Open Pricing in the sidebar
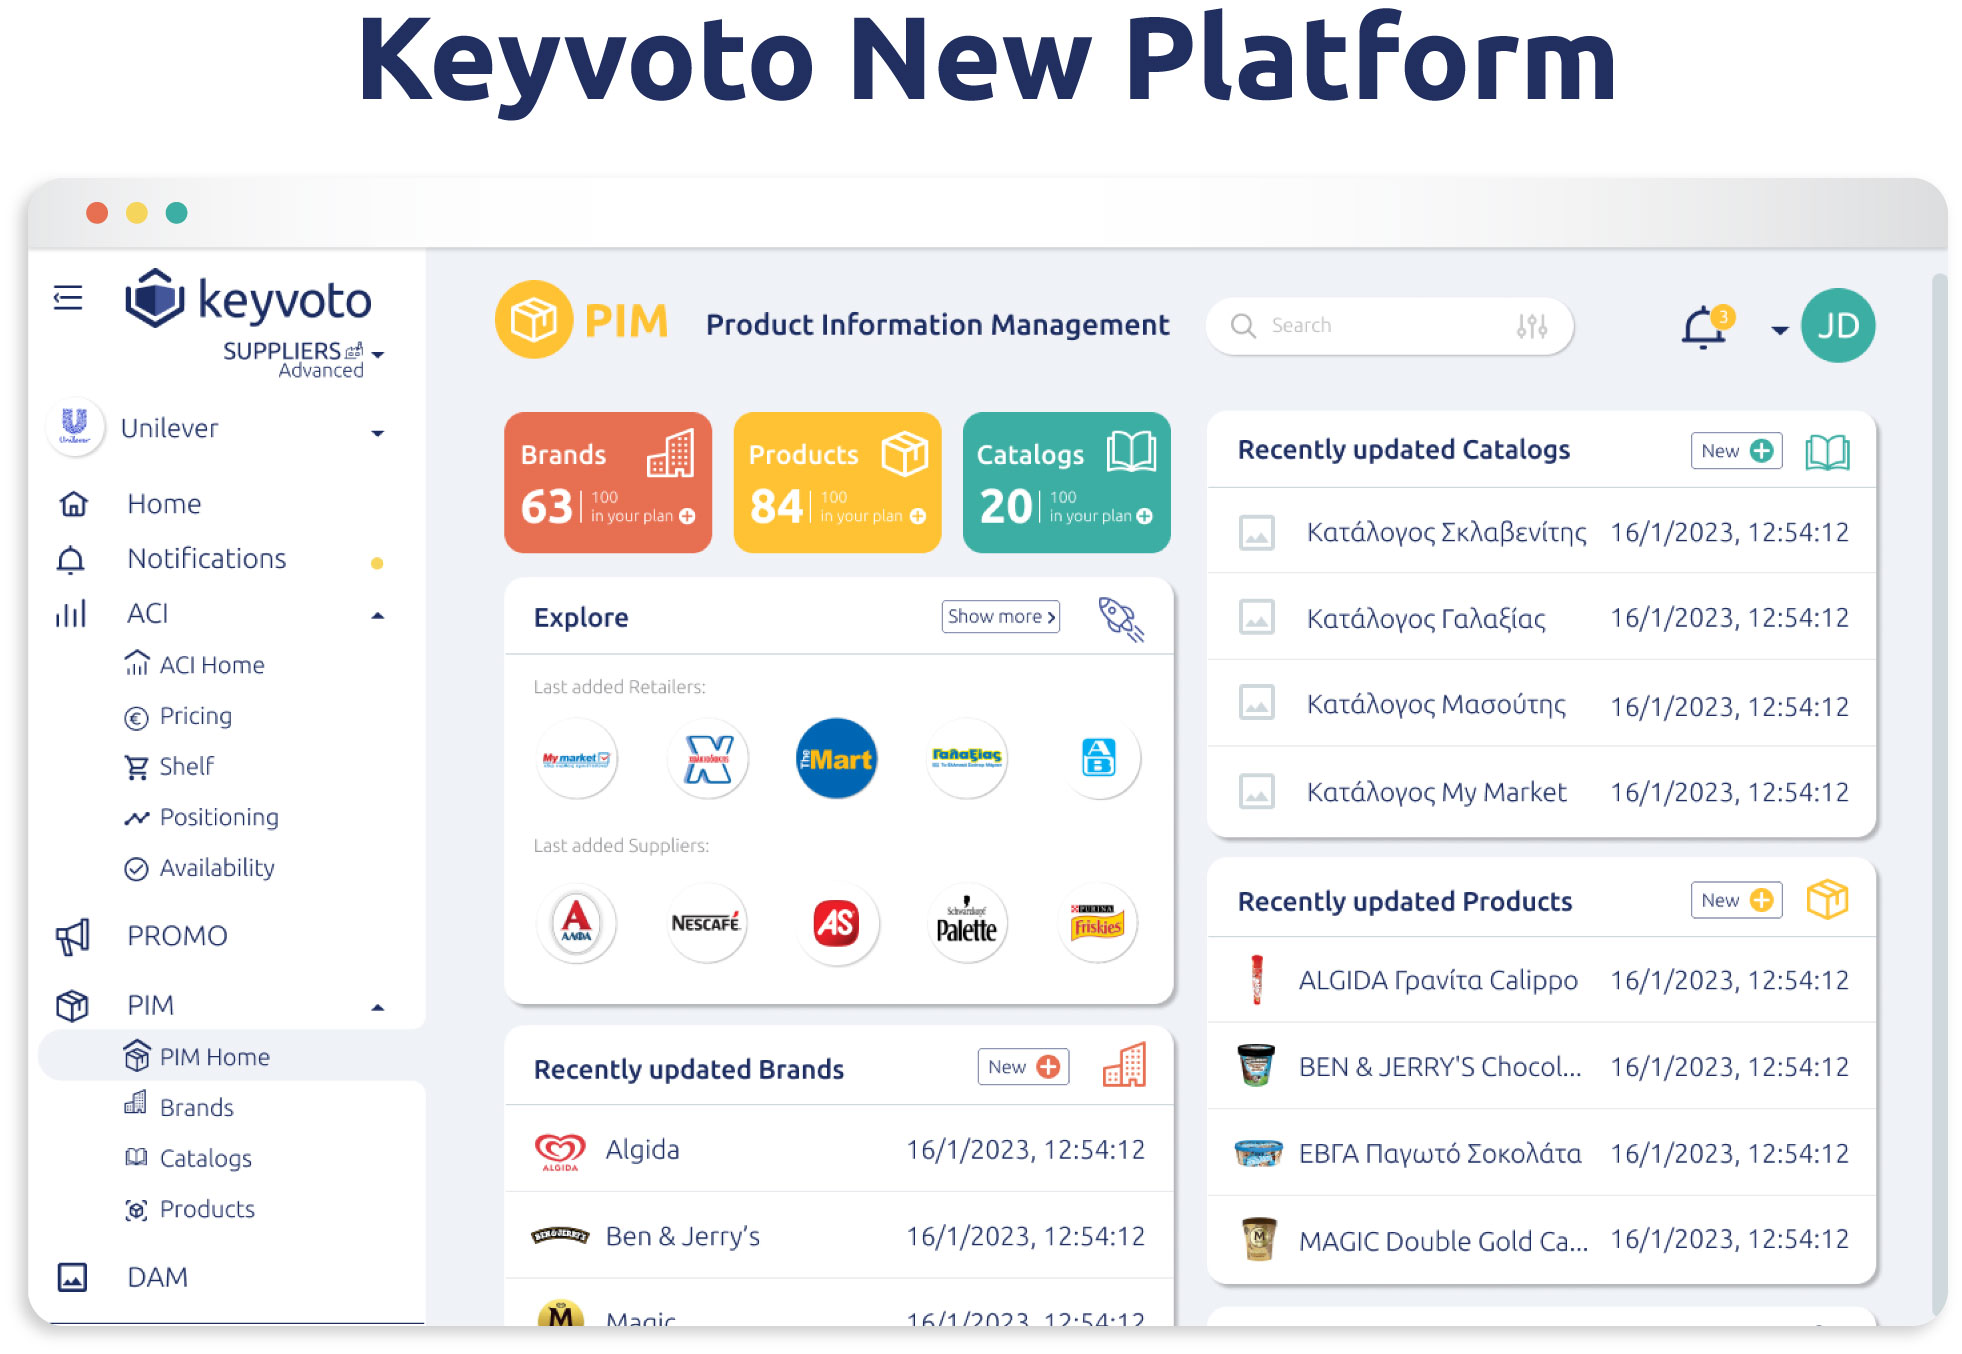 coord(195,716)
